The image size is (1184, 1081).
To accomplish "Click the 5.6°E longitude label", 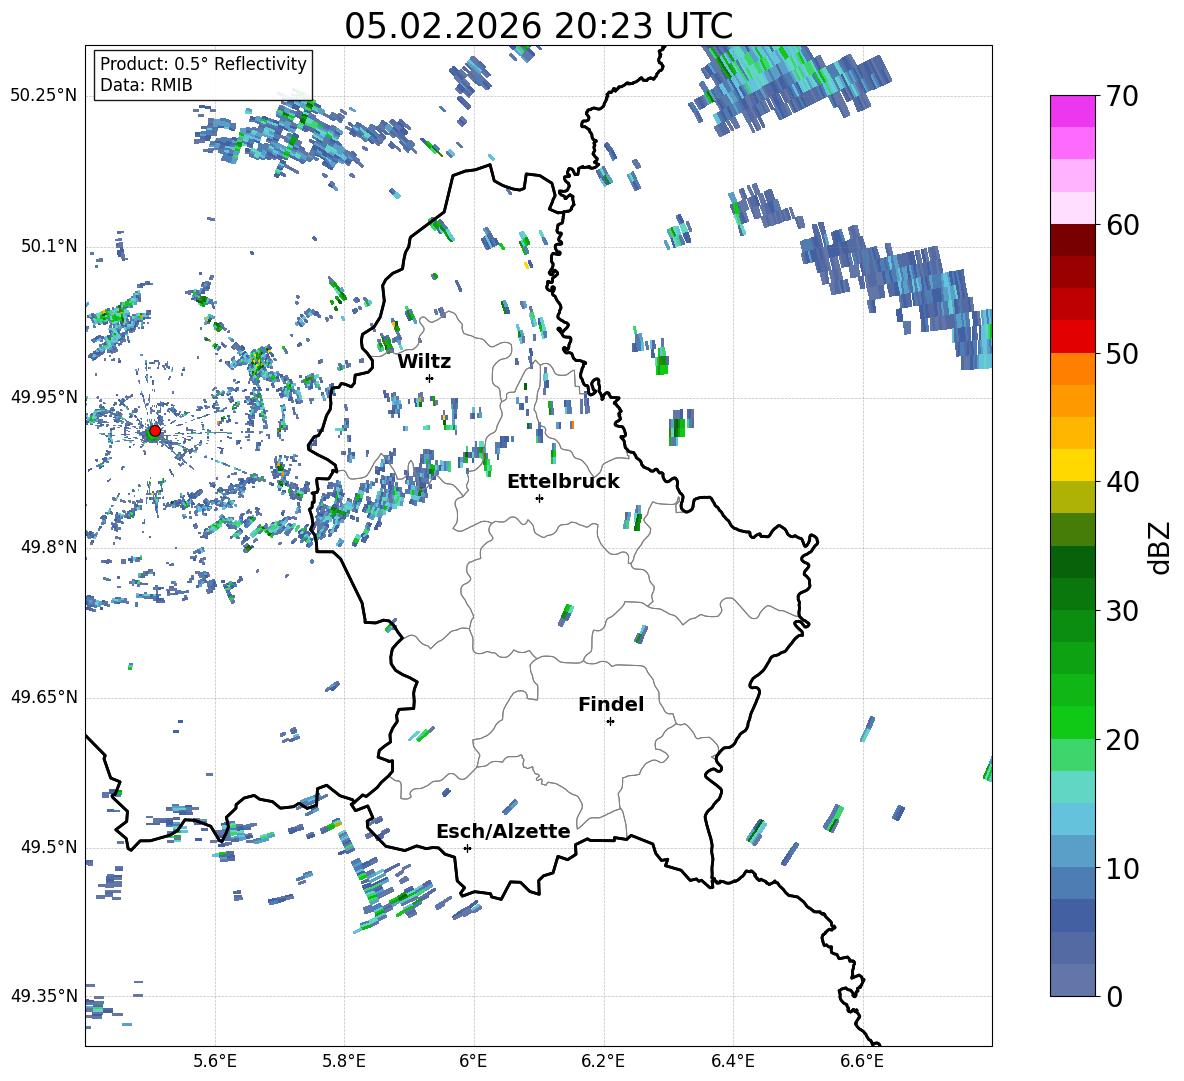I will pos(215,1062).
